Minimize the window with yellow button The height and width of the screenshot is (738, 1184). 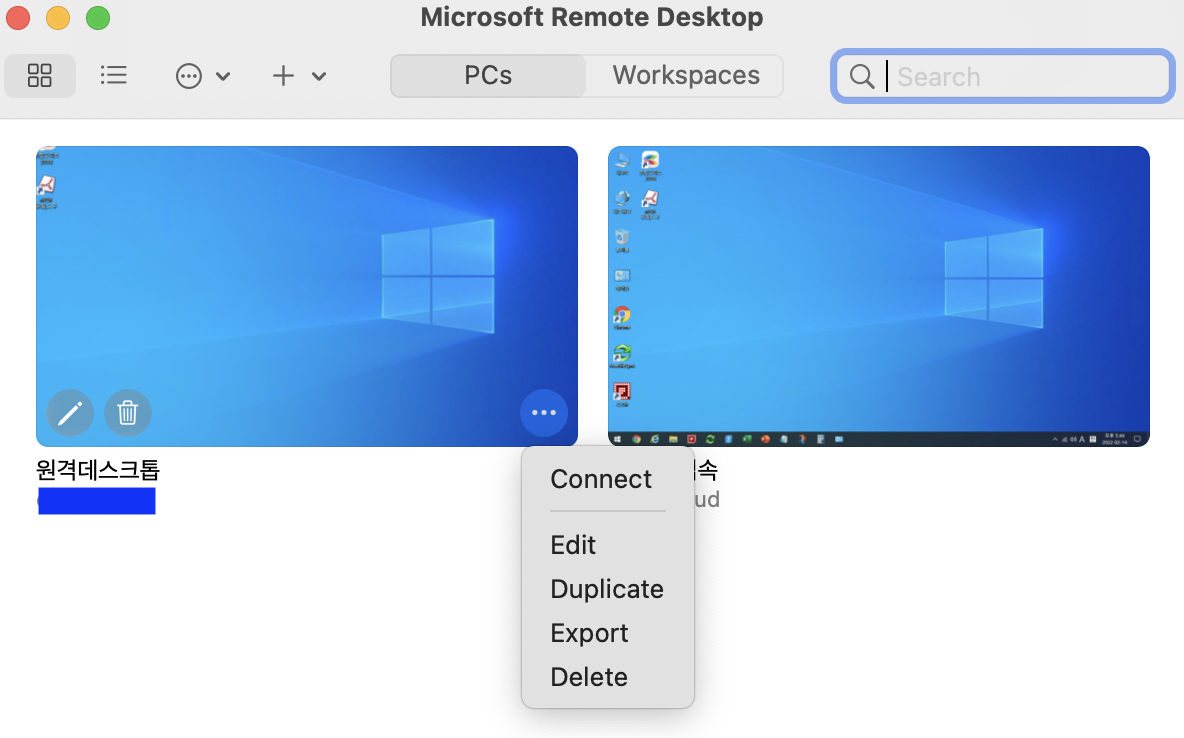(x=58, y=17)
